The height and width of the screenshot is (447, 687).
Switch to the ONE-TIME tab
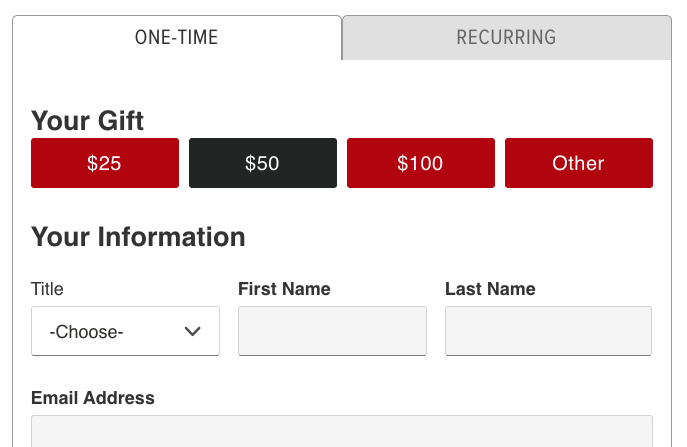177,38
